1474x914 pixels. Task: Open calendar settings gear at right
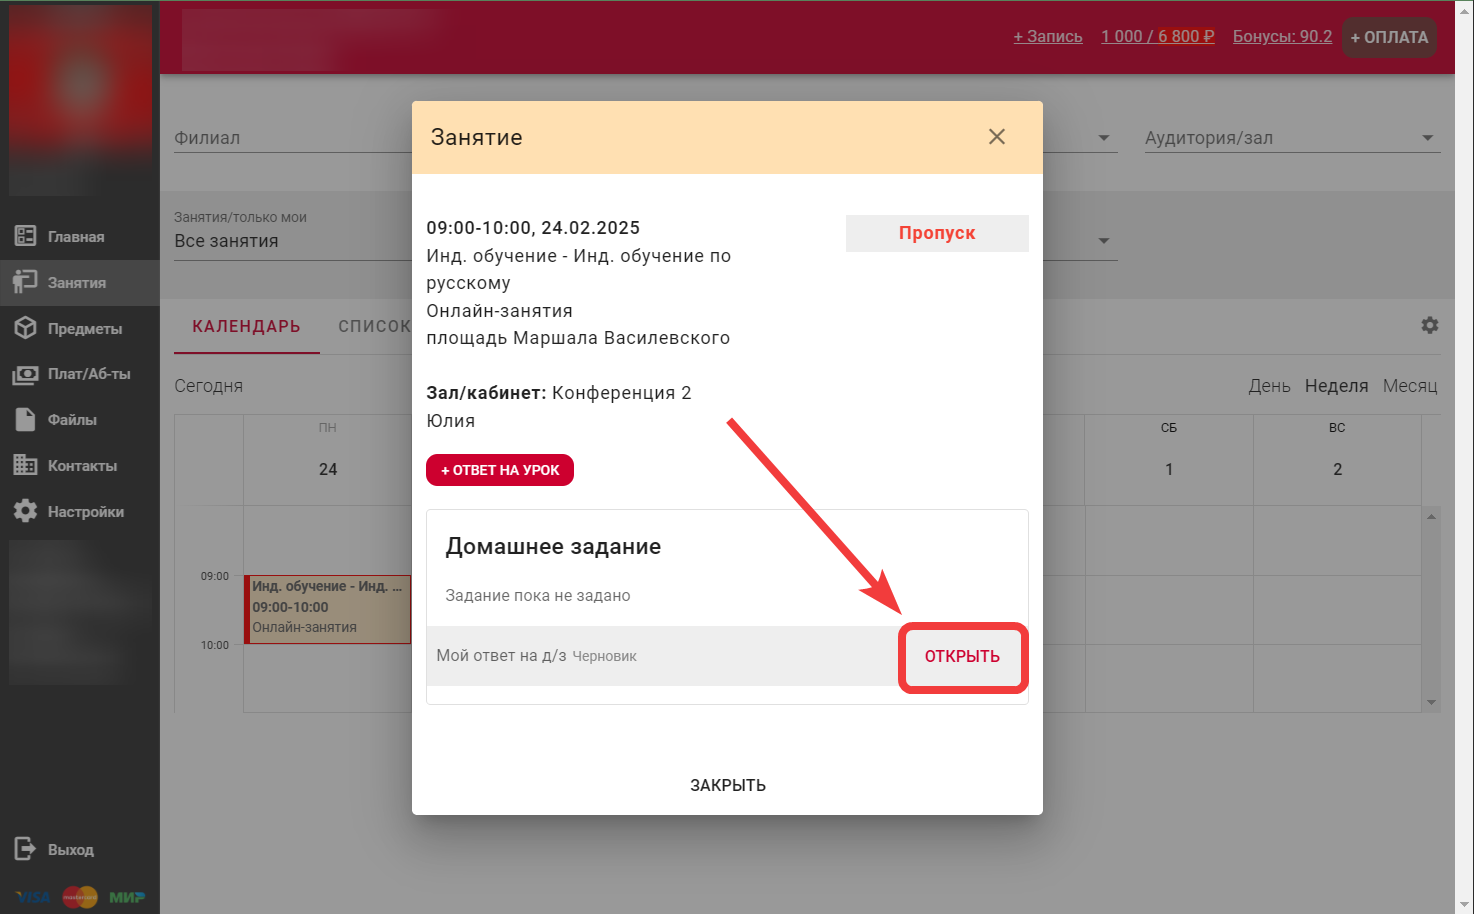point(1429,325)
